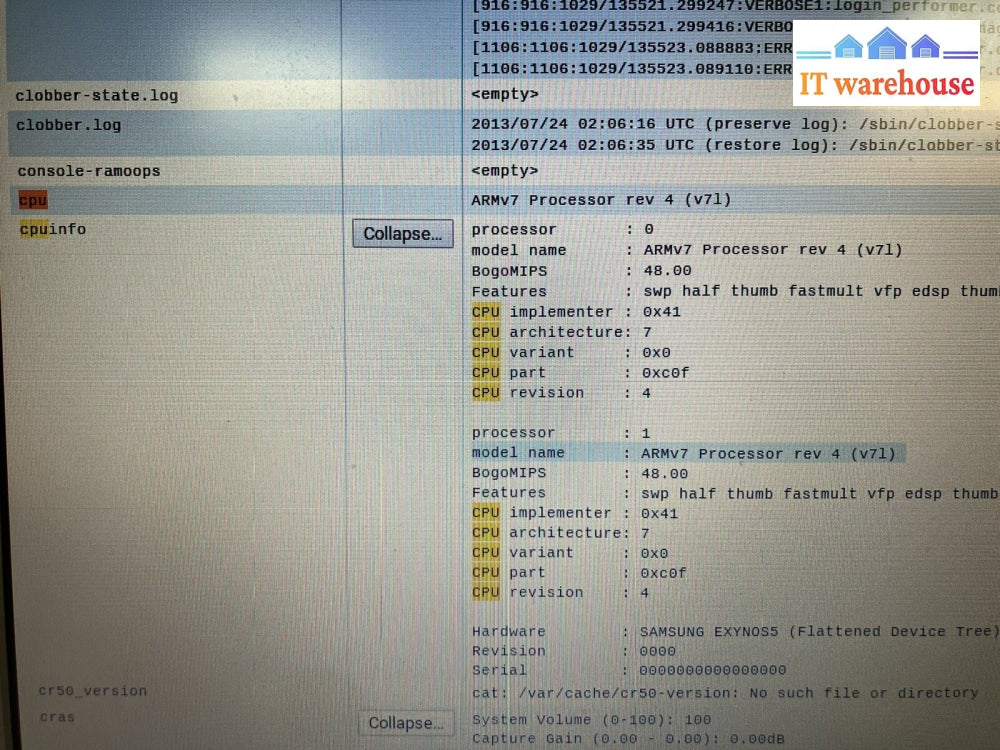Image resolution: width=1000 pixels, height=750 pixels.
Task: Click the IT warehouse logo
Action: [x=886, y=63]
